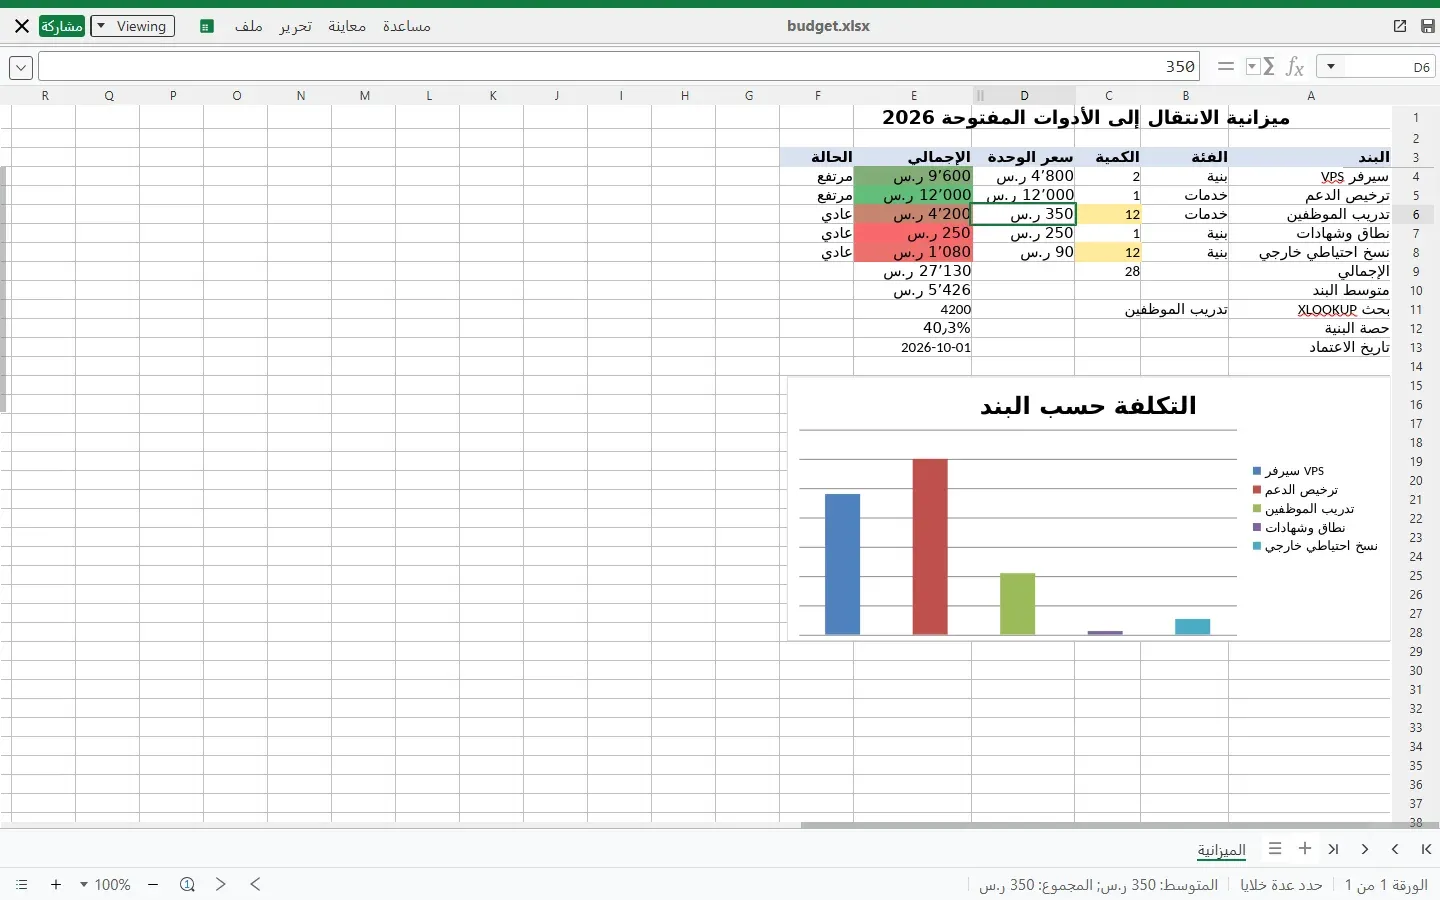
Task: Select column E header
Action: coord(913,96)
